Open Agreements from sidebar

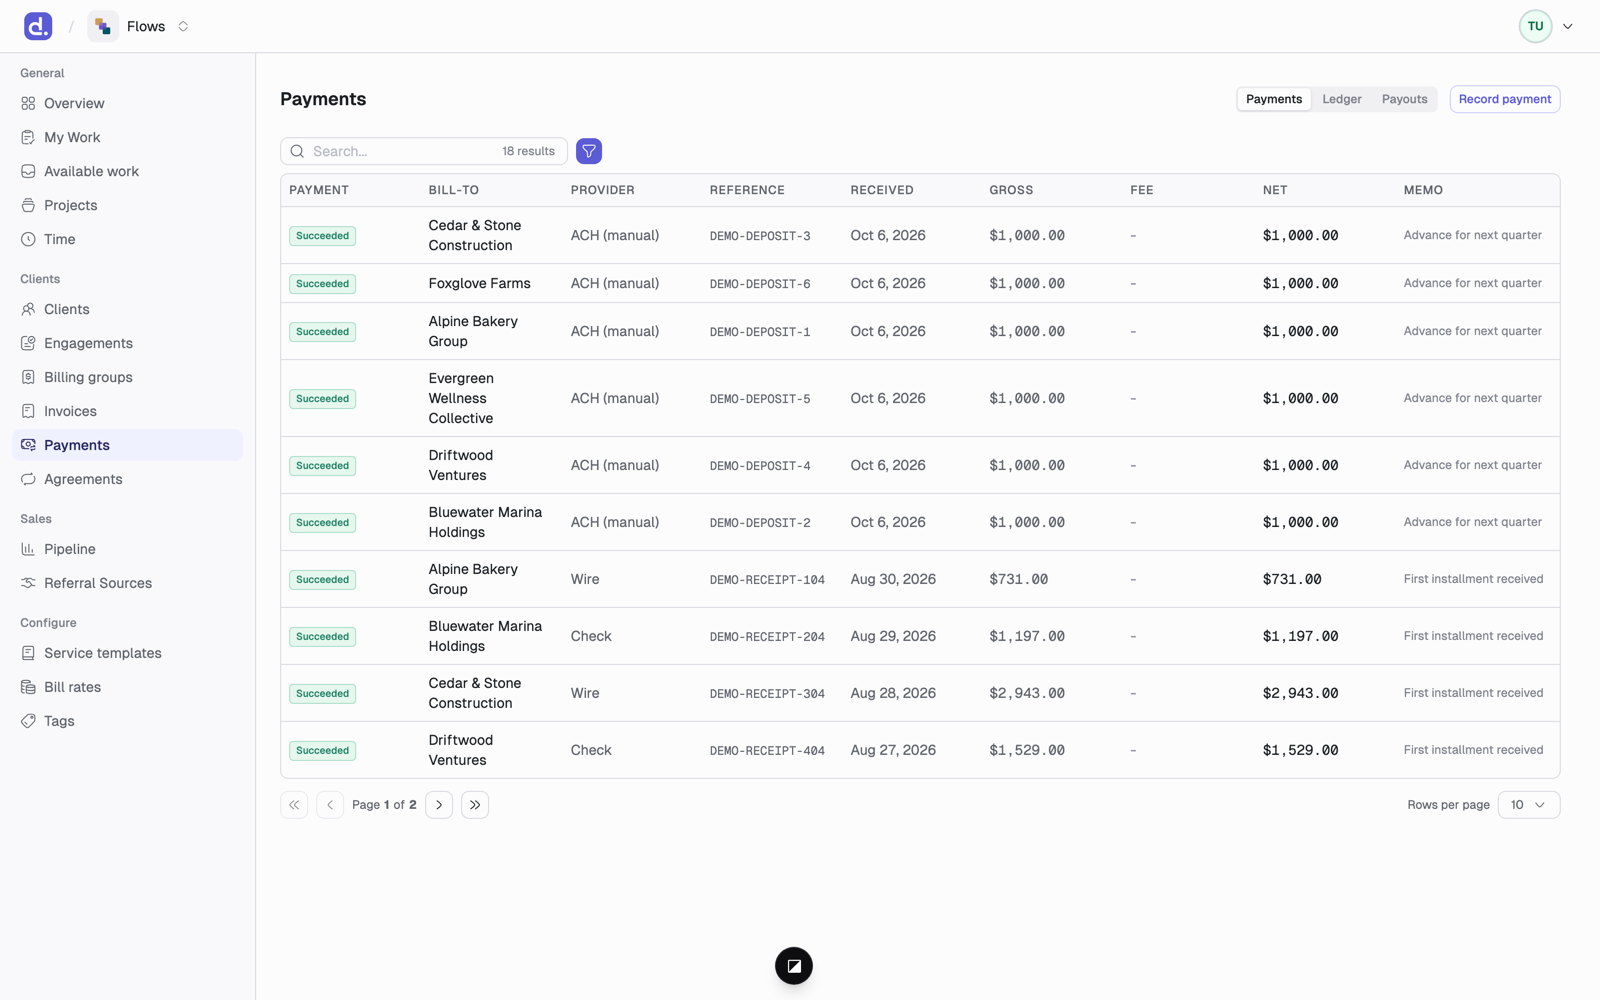click(x=83, y=479)
